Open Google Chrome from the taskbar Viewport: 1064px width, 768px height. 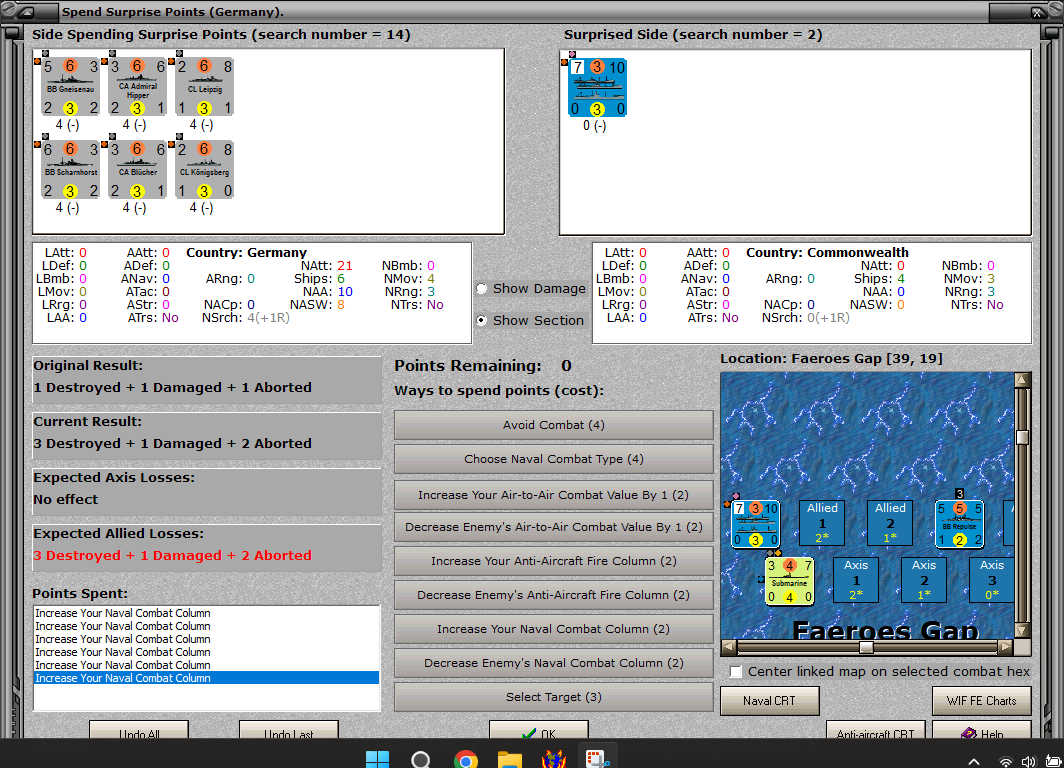[x=466, y=759]
